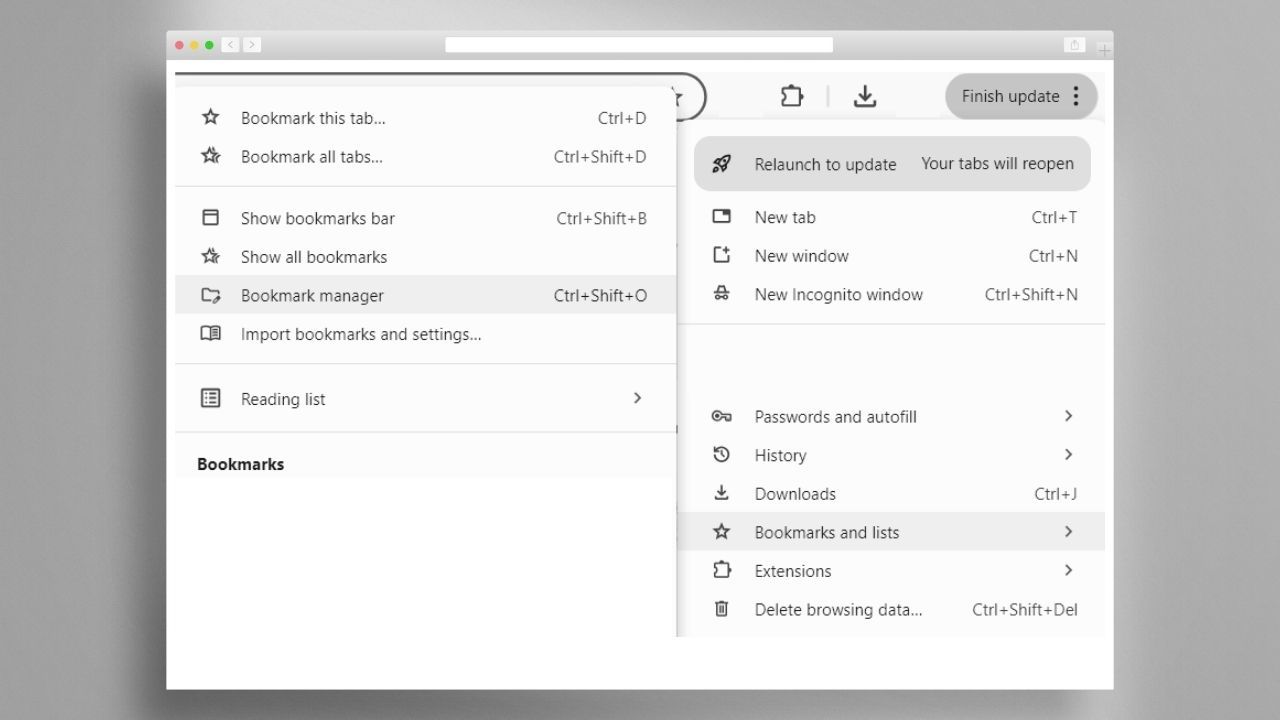Click the rocket icon for Relaunch to update

pyautogui.click(x=721, y=164)
